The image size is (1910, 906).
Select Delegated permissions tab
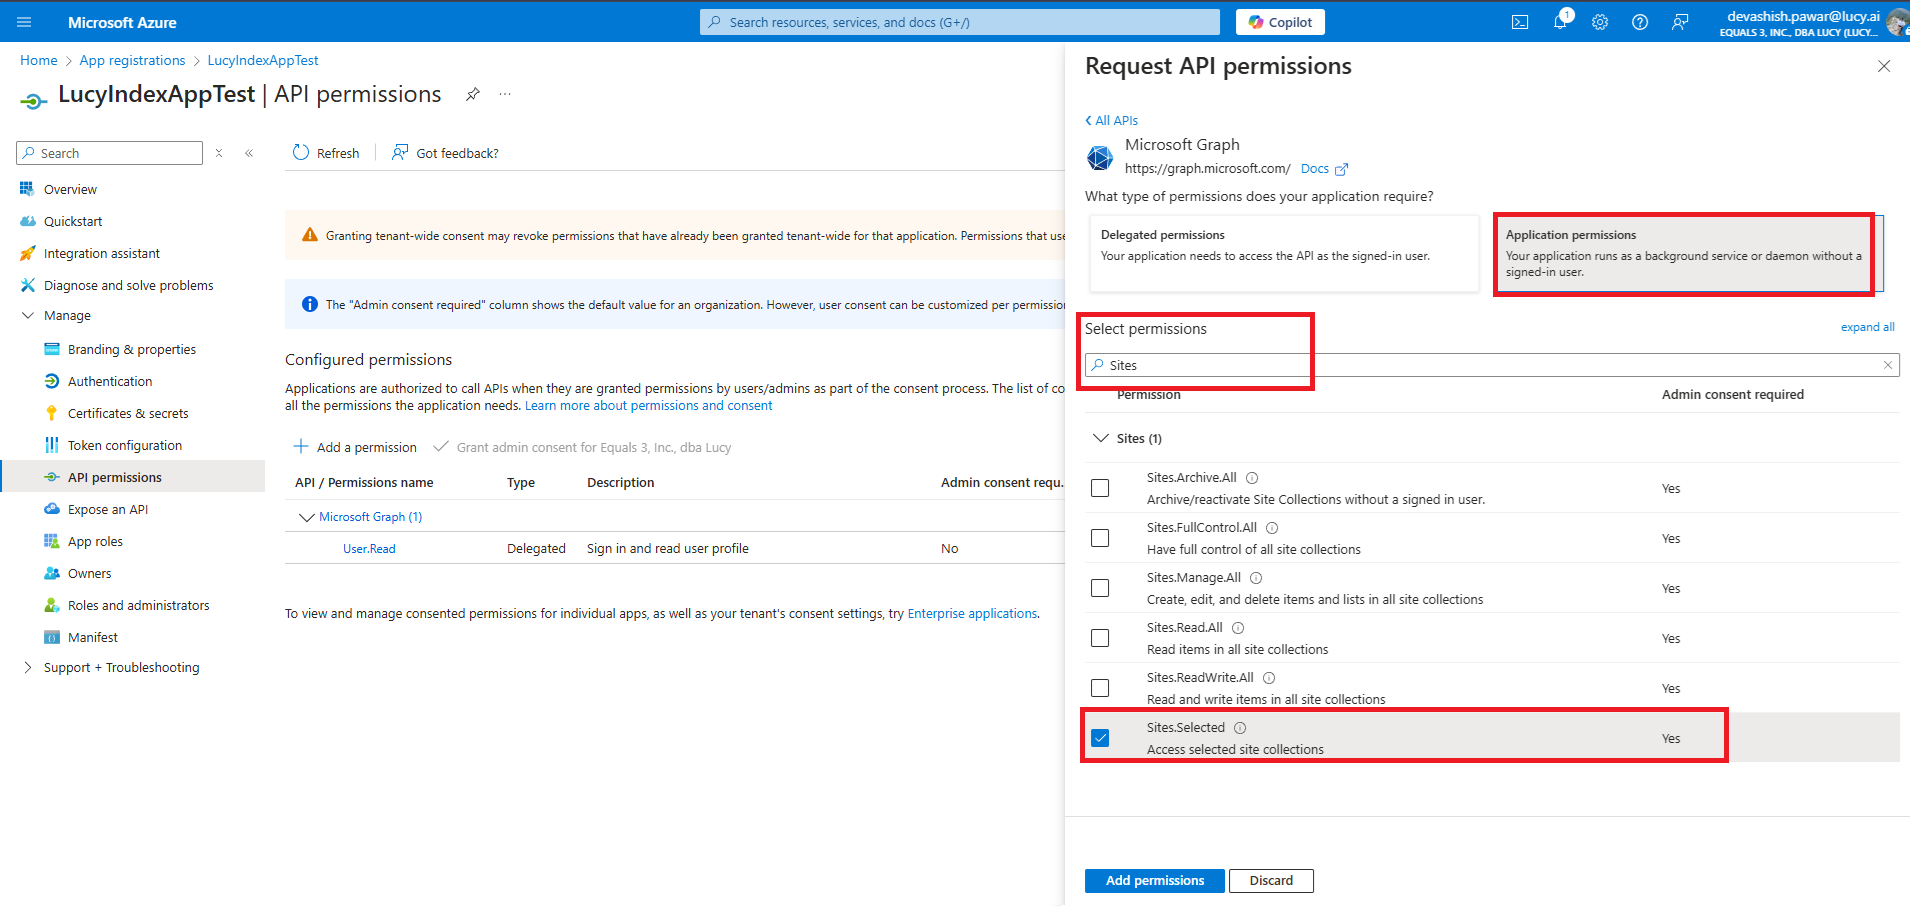[1282, 253]
